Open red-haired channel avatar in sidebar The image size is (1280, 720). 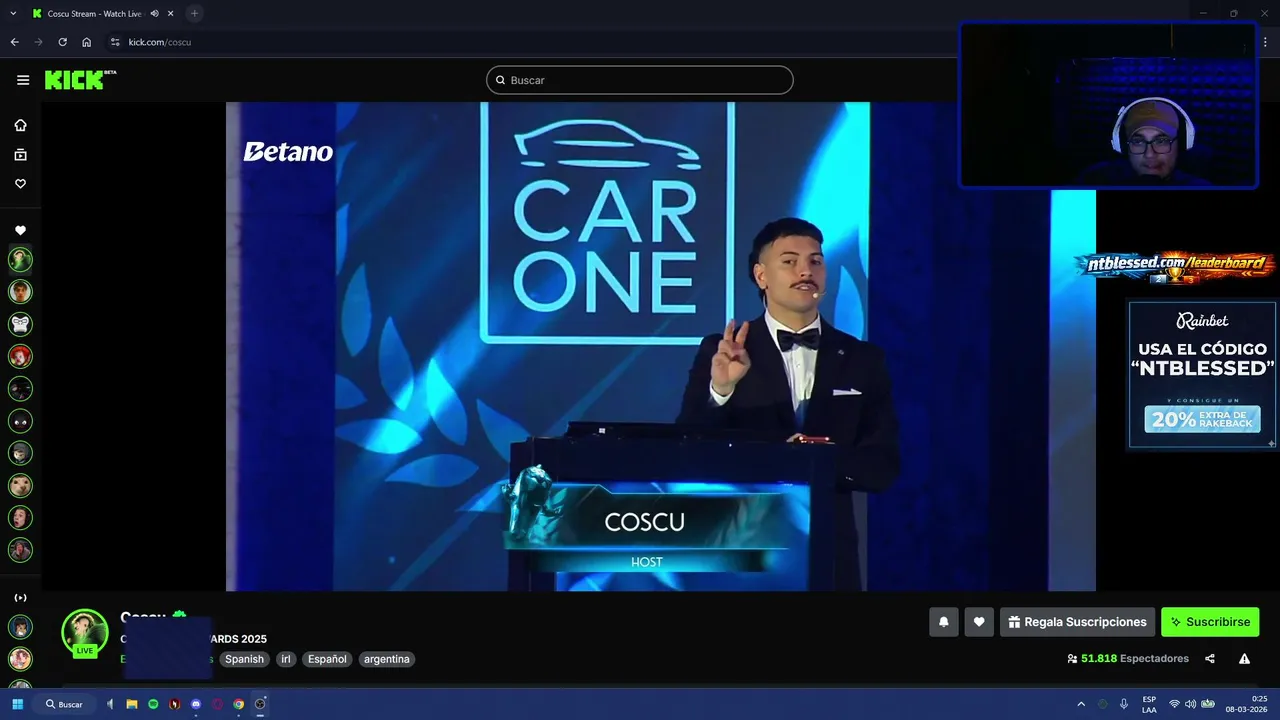point(20,356)
